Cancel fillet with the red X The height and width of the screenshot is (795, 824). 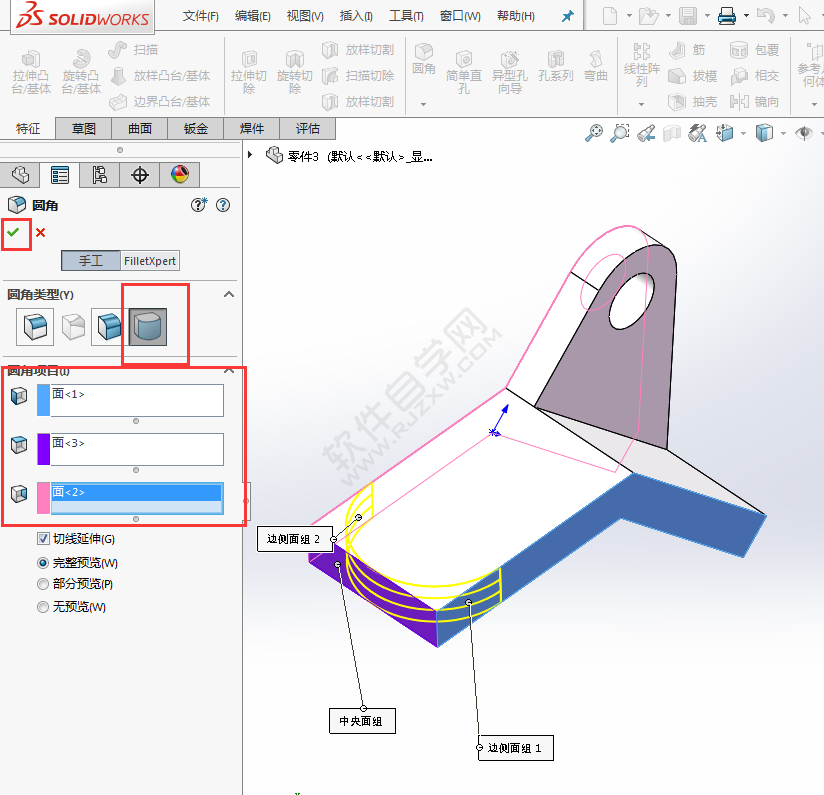[40, 232]
